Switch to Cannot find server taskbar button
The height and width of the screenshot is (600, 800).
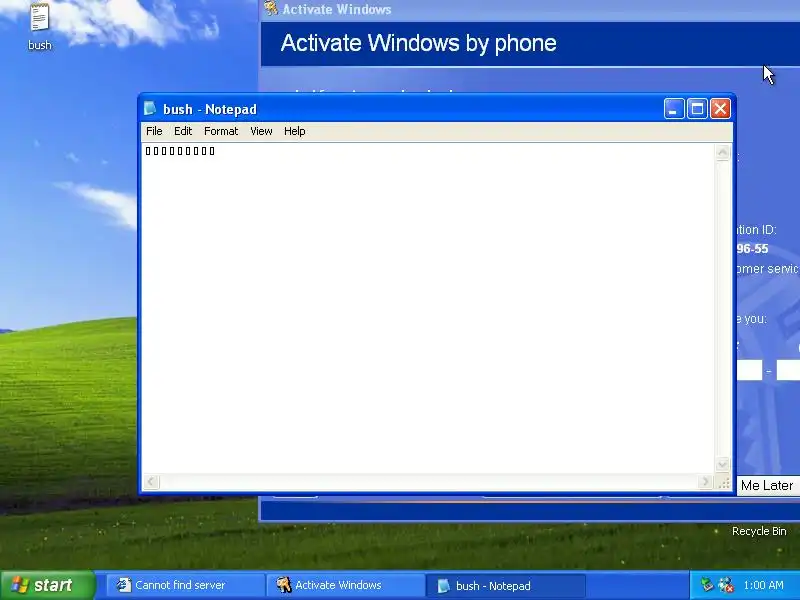click(185, 585)
